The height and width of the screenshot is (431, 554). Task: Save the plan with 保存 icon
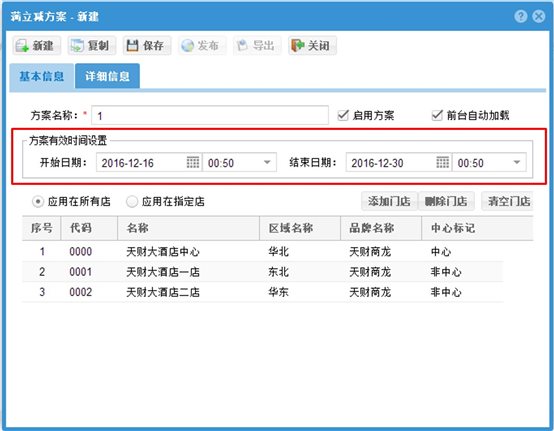tap(132, 46)
